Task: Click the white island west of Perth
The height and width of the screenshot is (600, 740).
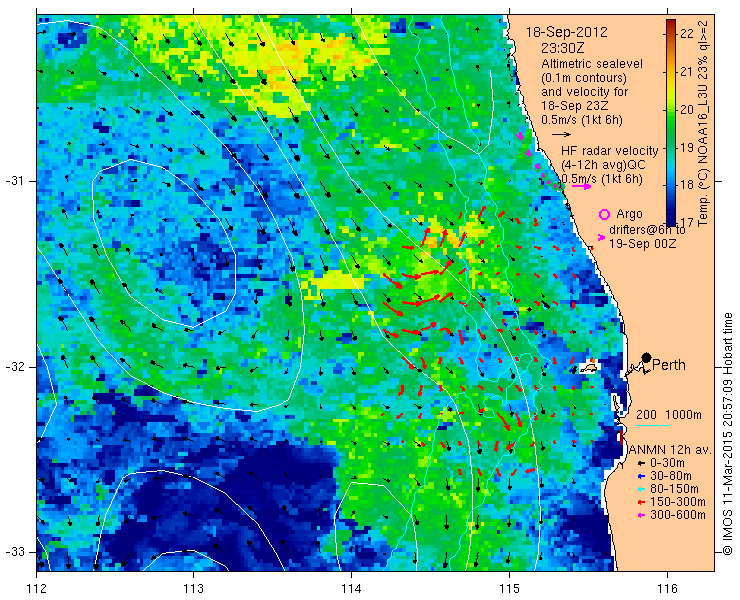Action: pyautogui.click(x=589, y=367)
